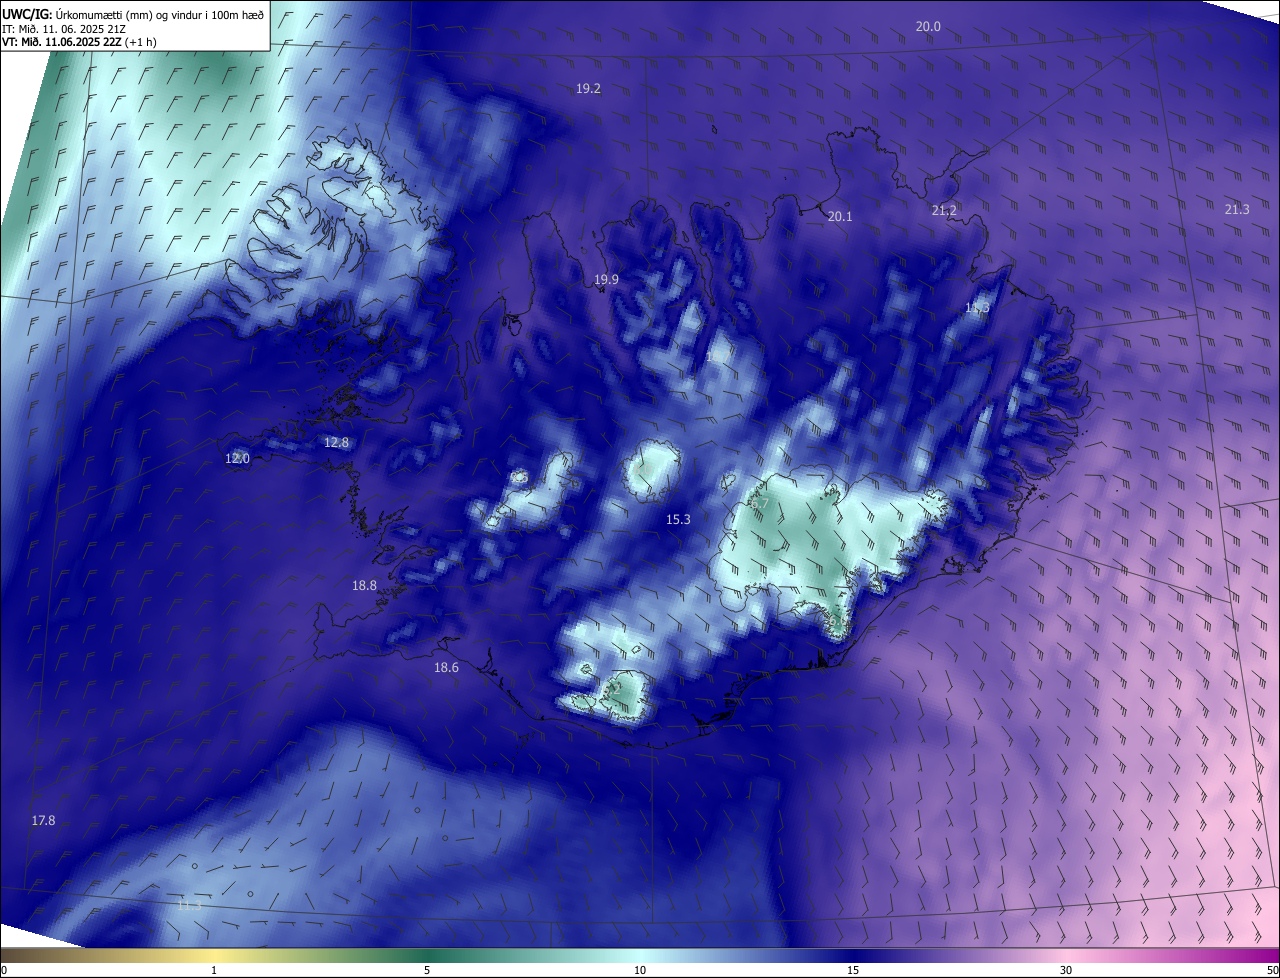Click the 10 tick label on the color scale
Image resolution: width=1280 pixels, height=978 pixels.
pos(640,970)
